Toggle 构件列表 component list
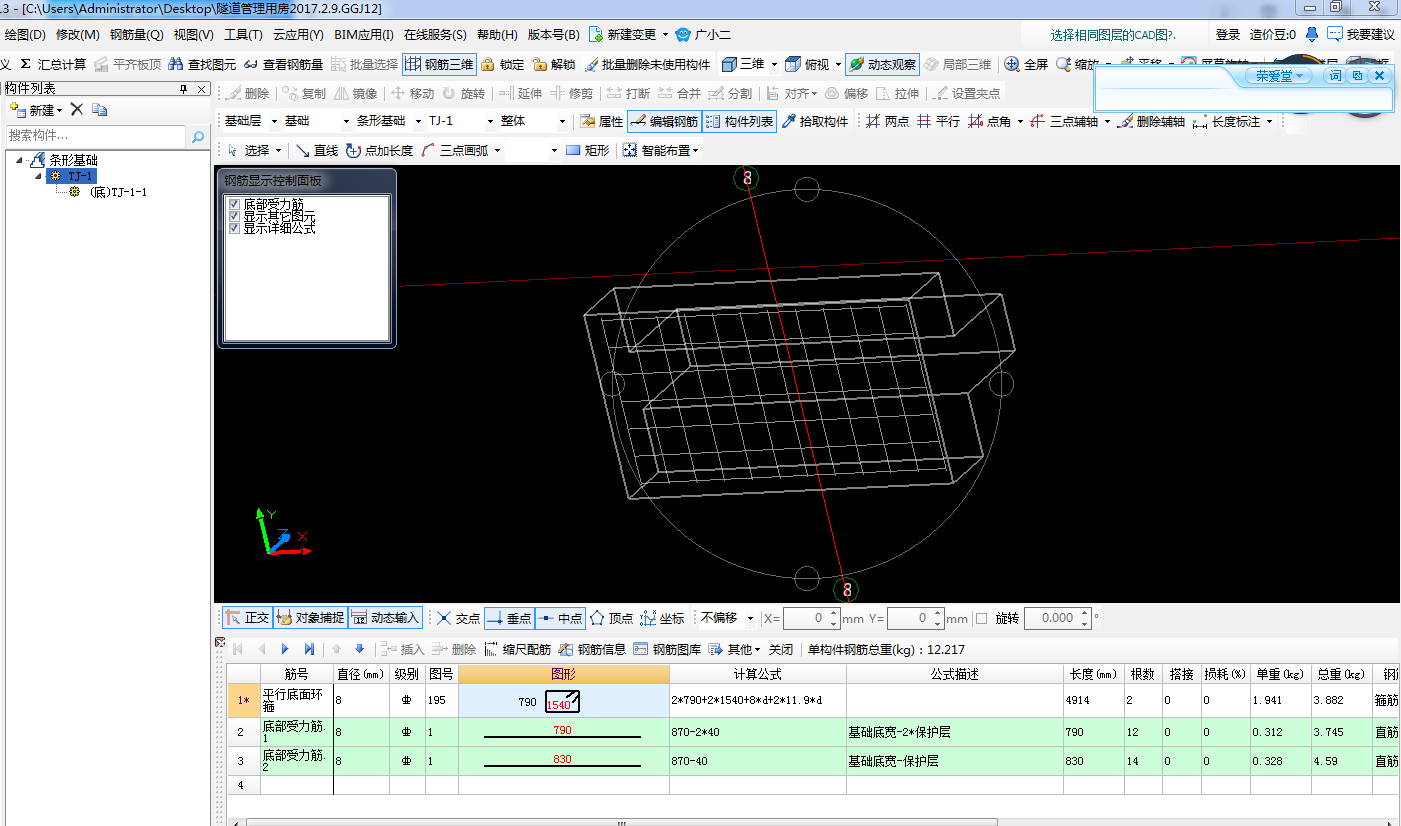The height and width of the screenshot is (826, 1401). pyautogui.click(x=739, y=121)
